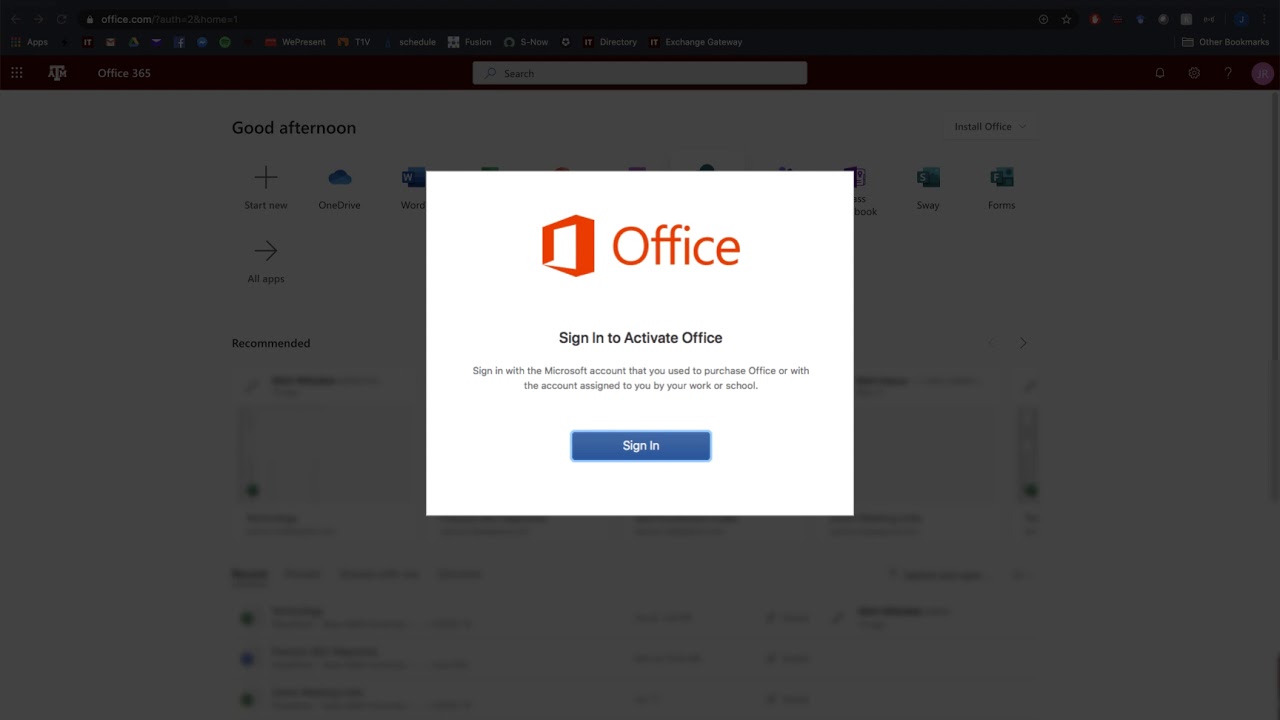Screen dimensions: 1280x720
Task: Open the Chrome three-dot menu
Action: click(x=1265, y=19)
